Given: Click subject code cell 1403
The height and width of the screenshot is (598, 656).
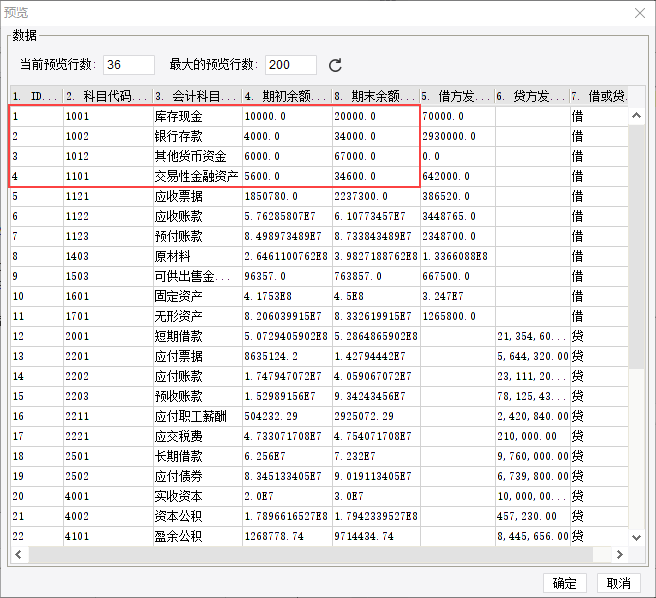Looking at the screenshot, I should click(x=108, y=256).
